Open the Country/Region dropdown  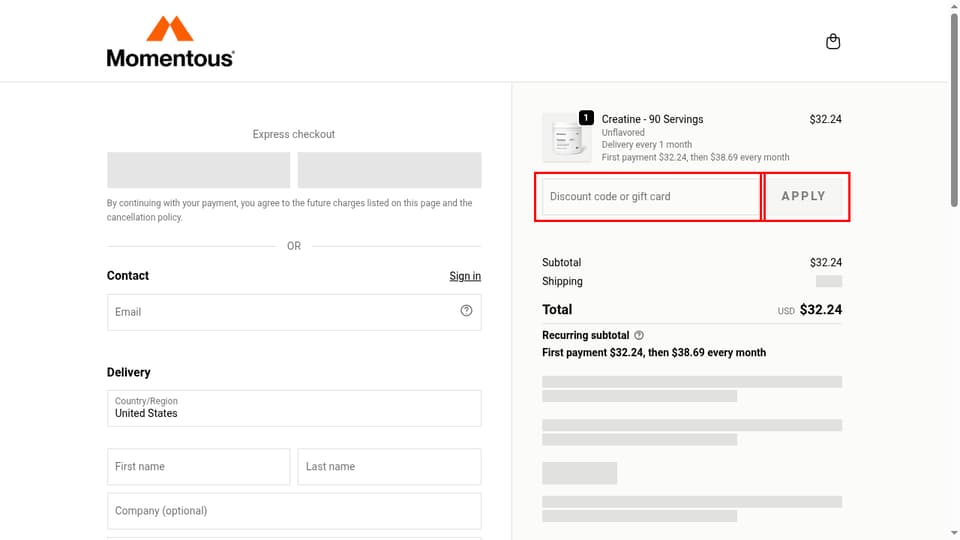click(294, 408)
